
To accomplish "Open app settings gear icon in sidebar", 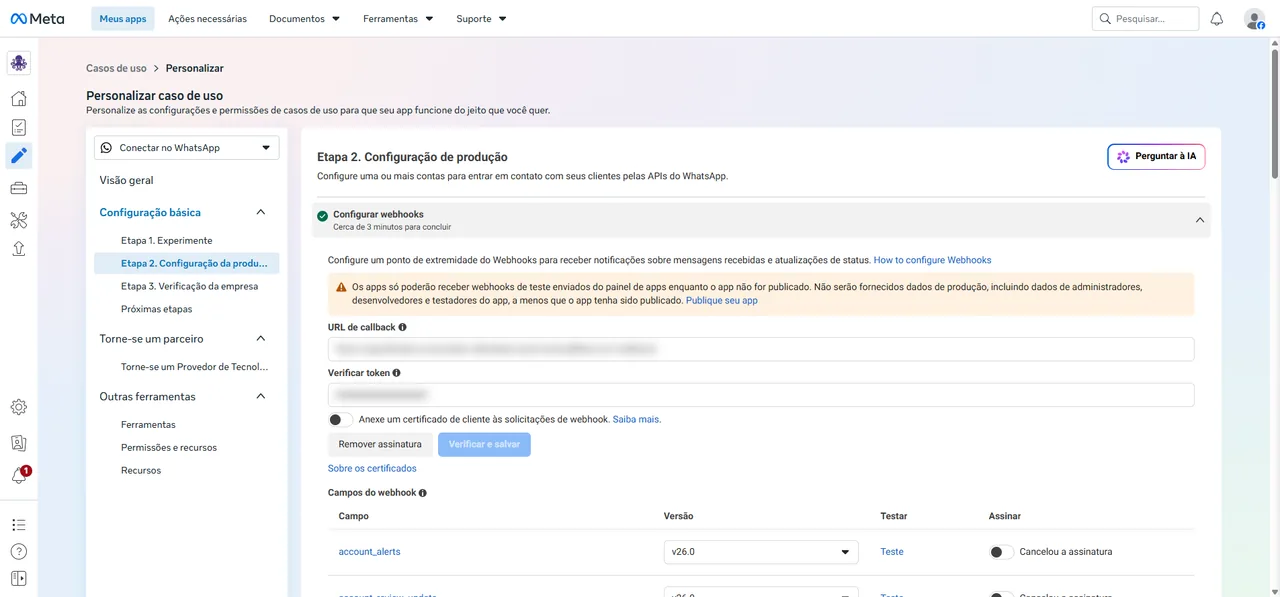I will tap(19, 407).
